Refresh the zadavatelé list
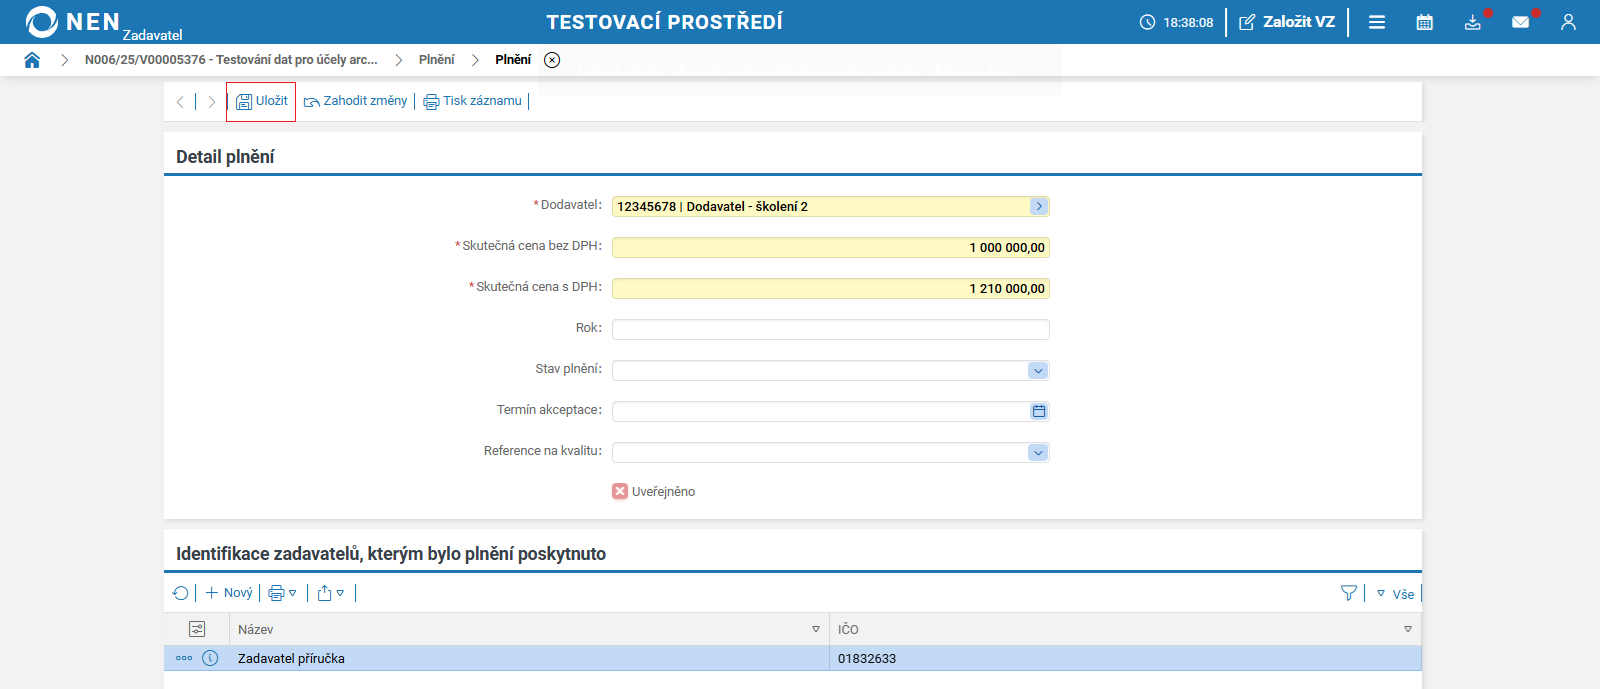This screenshot has height=689, width=1600. (181, 593)
